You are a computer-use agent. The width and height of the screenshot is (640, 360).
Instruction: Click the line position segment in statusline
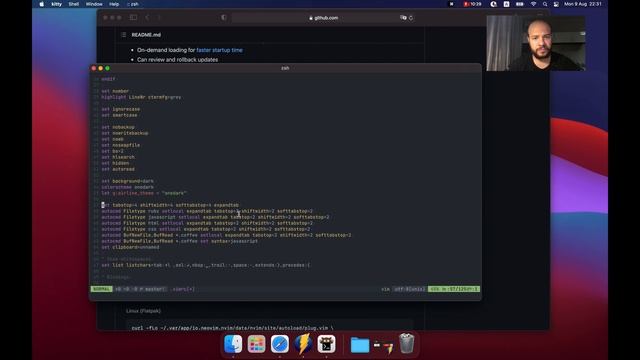click(x=454, y=289)
